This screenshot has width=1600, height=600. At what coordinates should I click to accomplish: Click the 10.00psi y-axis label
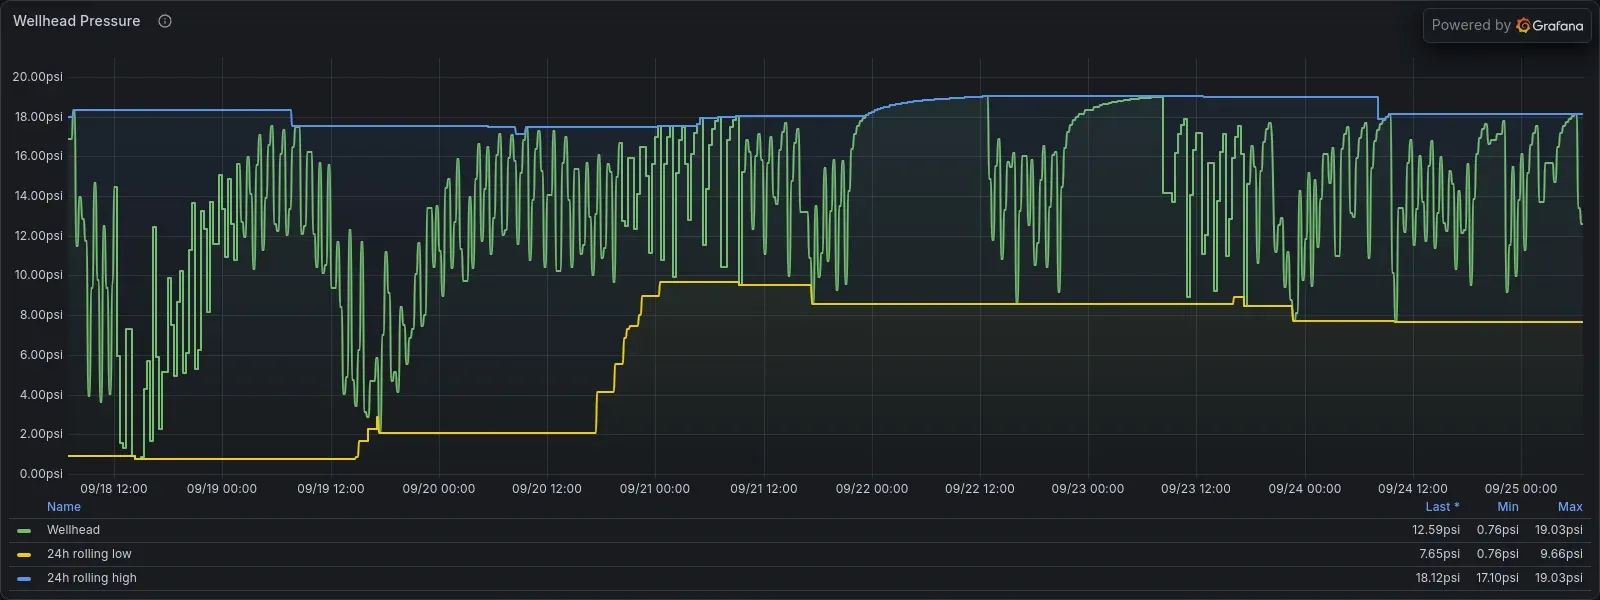pos(38,275)
